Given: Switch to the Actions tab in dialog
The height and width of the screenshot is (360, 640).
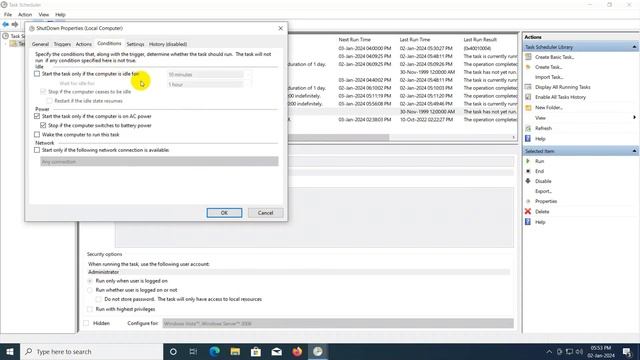Looking at the screenshot, I should (x=84, y=44).
